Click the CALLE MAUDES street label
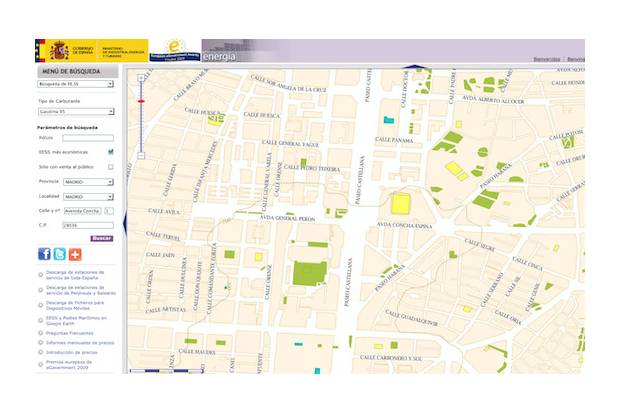 pos(197,351)
